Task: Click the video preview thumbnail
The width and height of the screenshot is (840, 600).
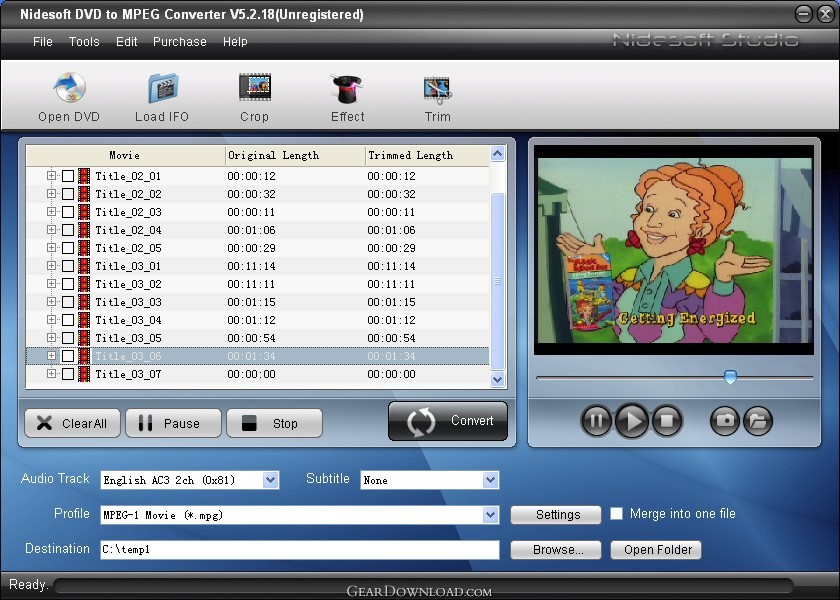Action: tap(674, 250)
